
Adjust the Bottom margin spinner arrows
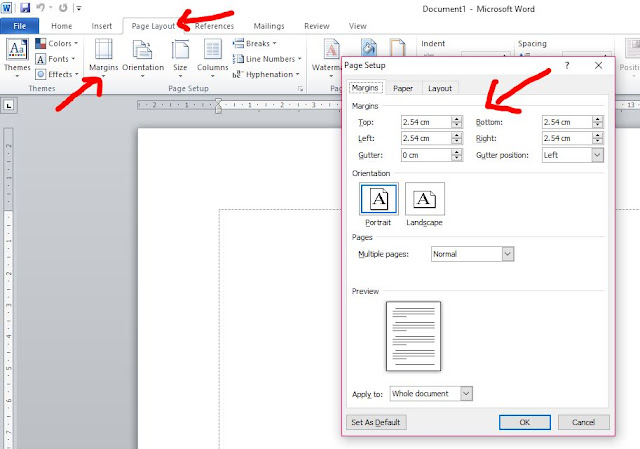tap(598, 122)
